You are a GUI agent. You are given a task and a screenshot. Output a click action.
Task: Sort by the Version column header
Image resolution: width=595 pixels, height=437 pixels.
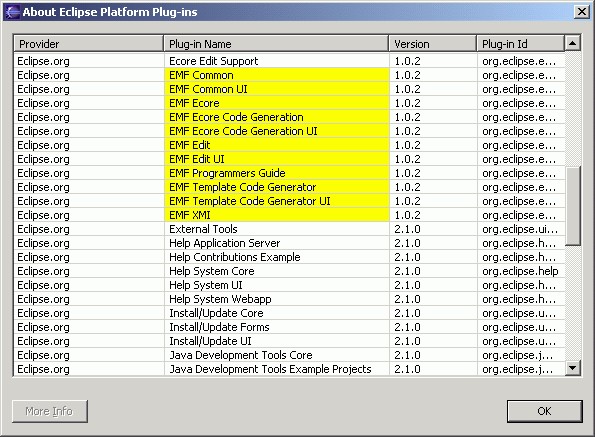[x=433, y=44]
